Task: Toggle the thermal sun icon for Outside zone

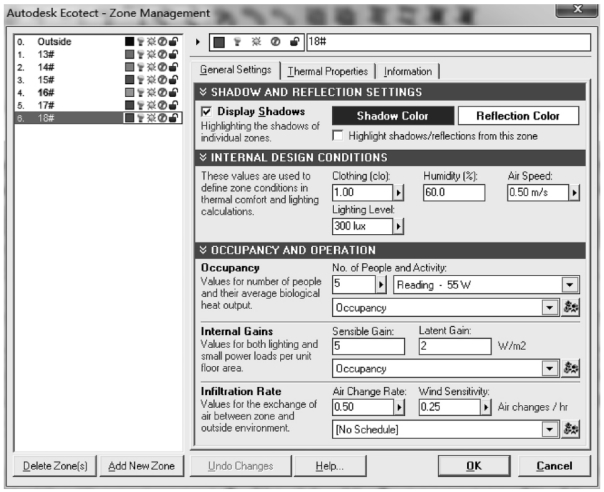Action: click(151, 42)
